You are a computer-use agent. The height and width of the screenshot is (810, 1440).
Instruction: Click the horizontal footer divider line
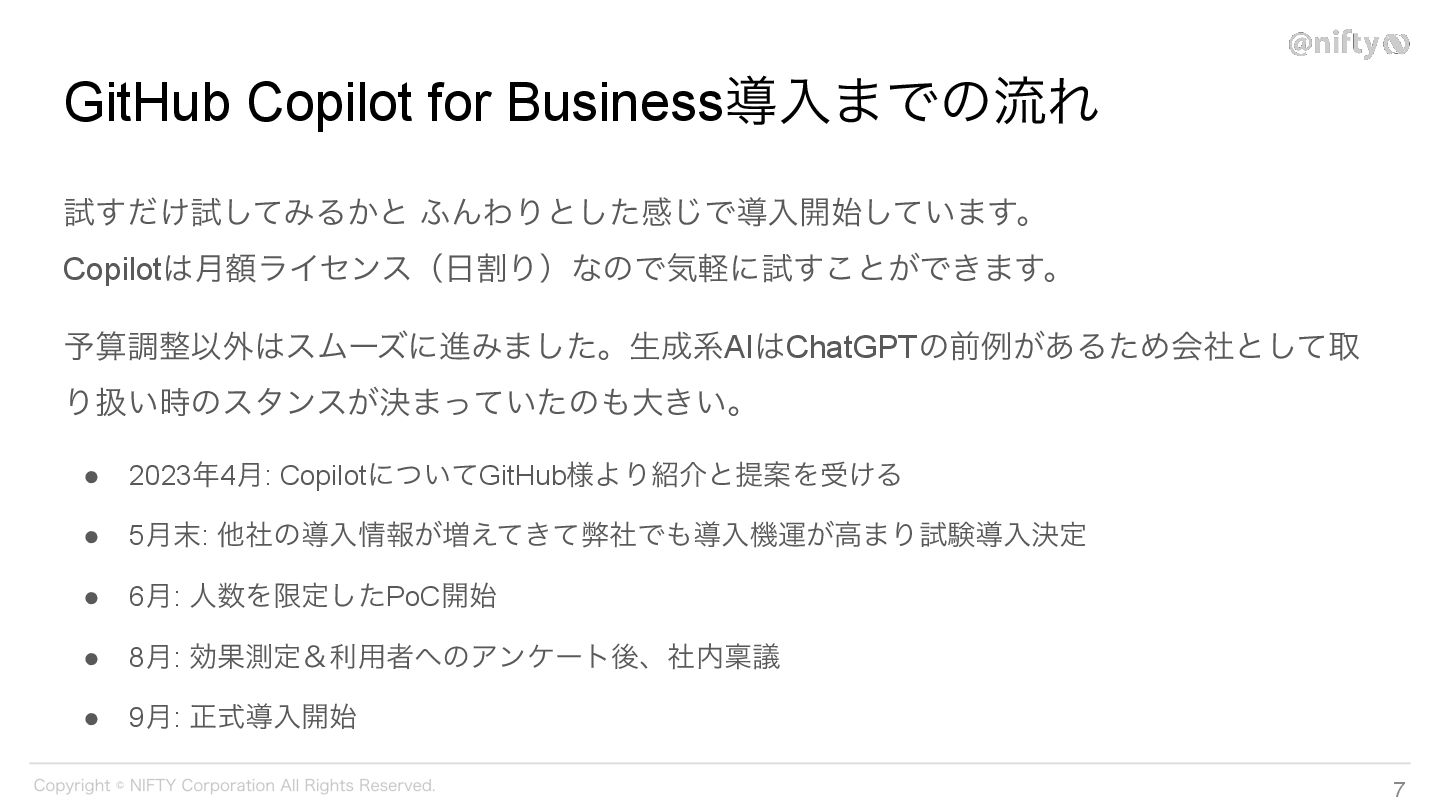click(720, 764)
